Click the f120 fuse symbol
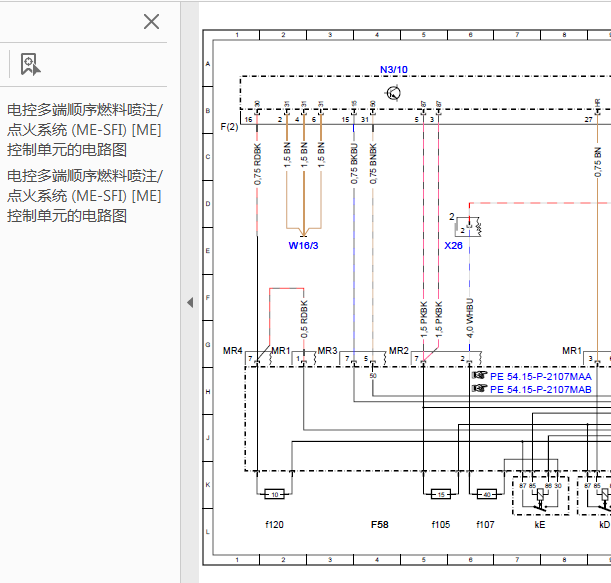Image resolution: width=611 pixels, height=583 pixels. coord(275,495)
